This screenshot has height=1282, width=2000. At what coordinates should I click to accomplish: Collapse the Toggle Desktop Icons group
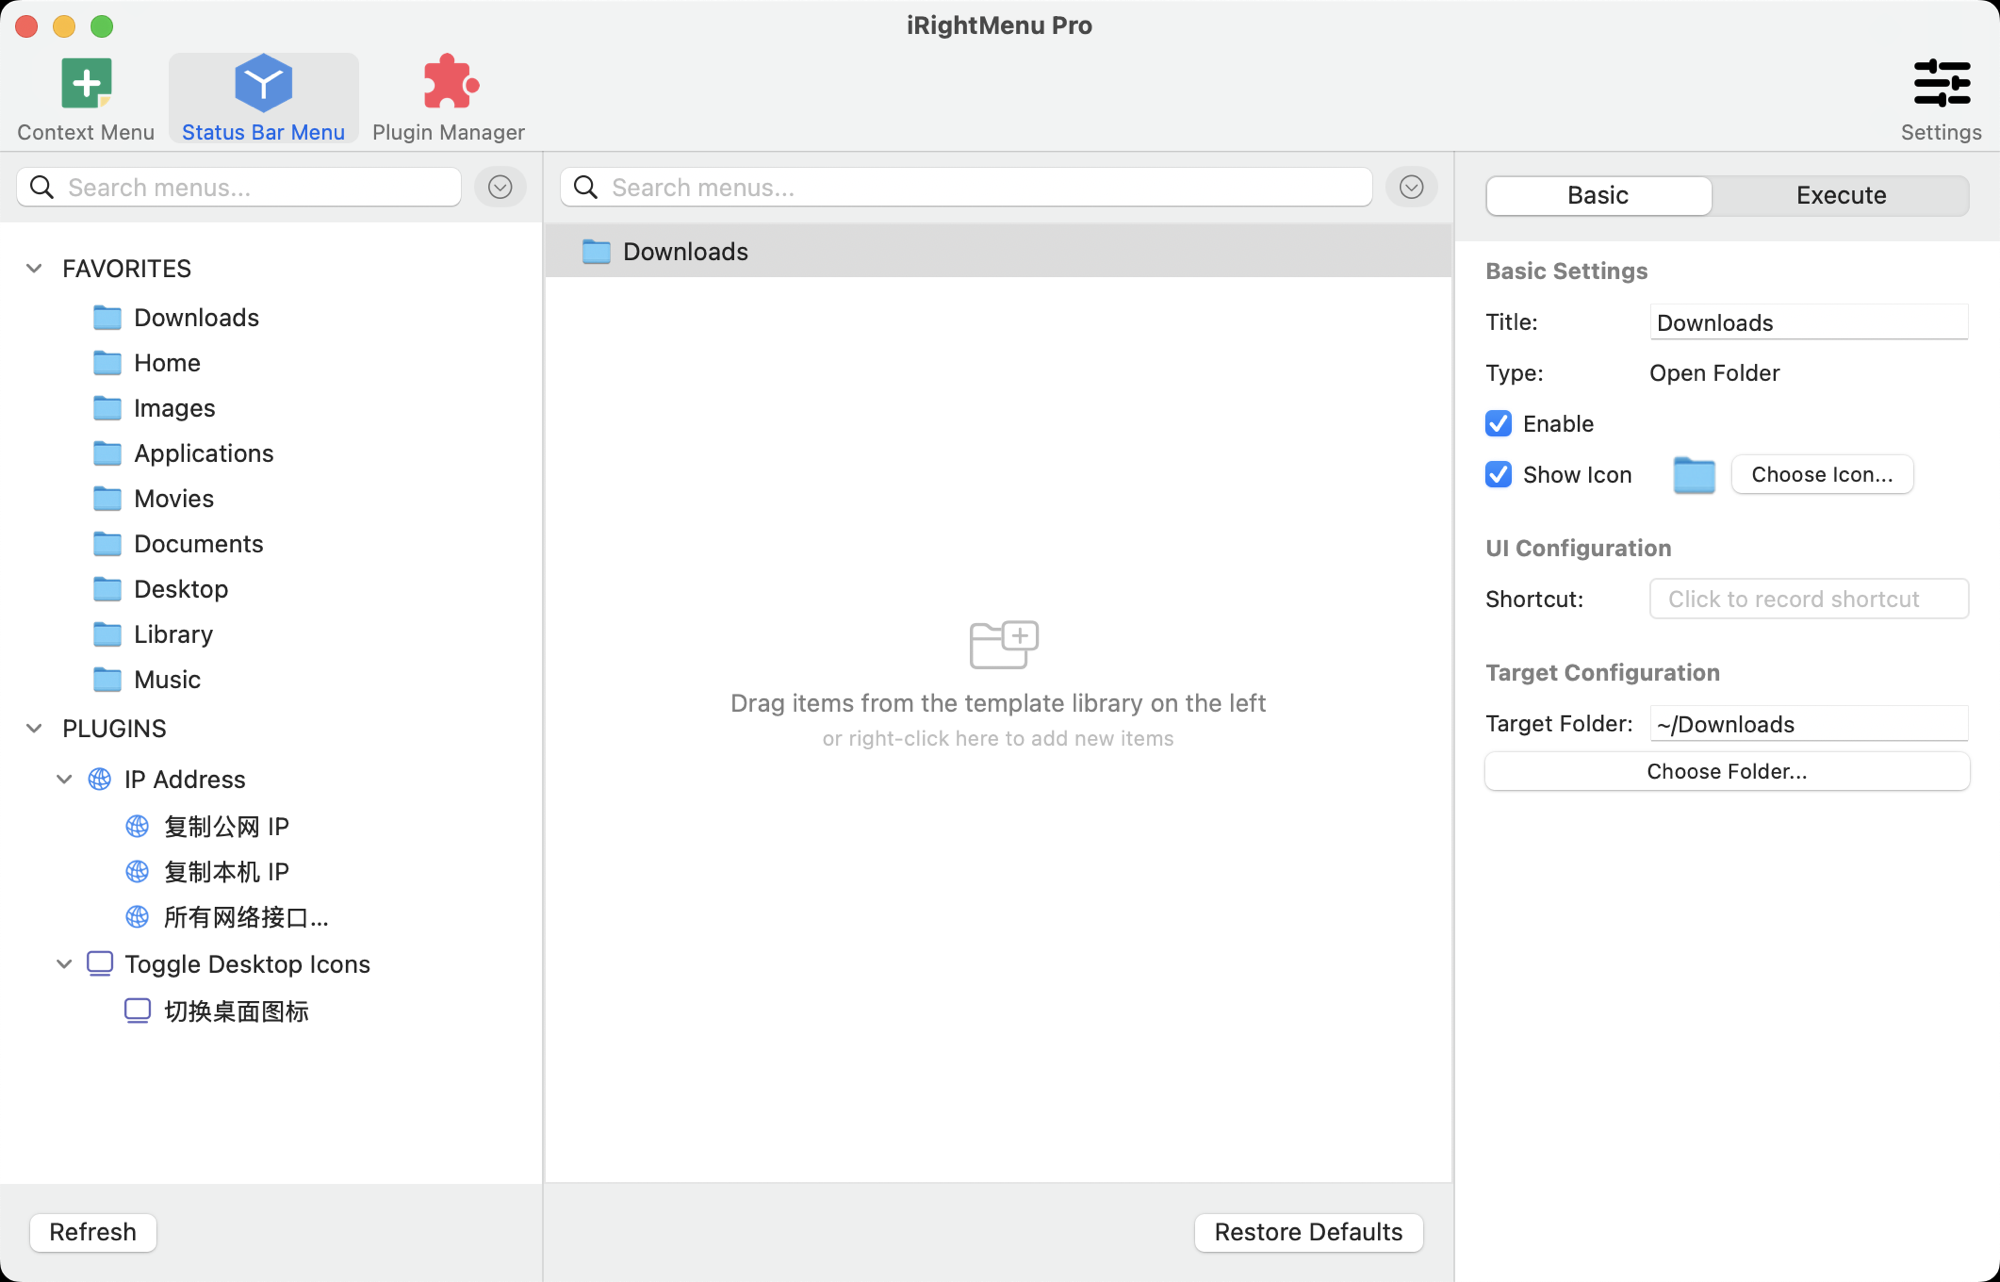point(64,964)
